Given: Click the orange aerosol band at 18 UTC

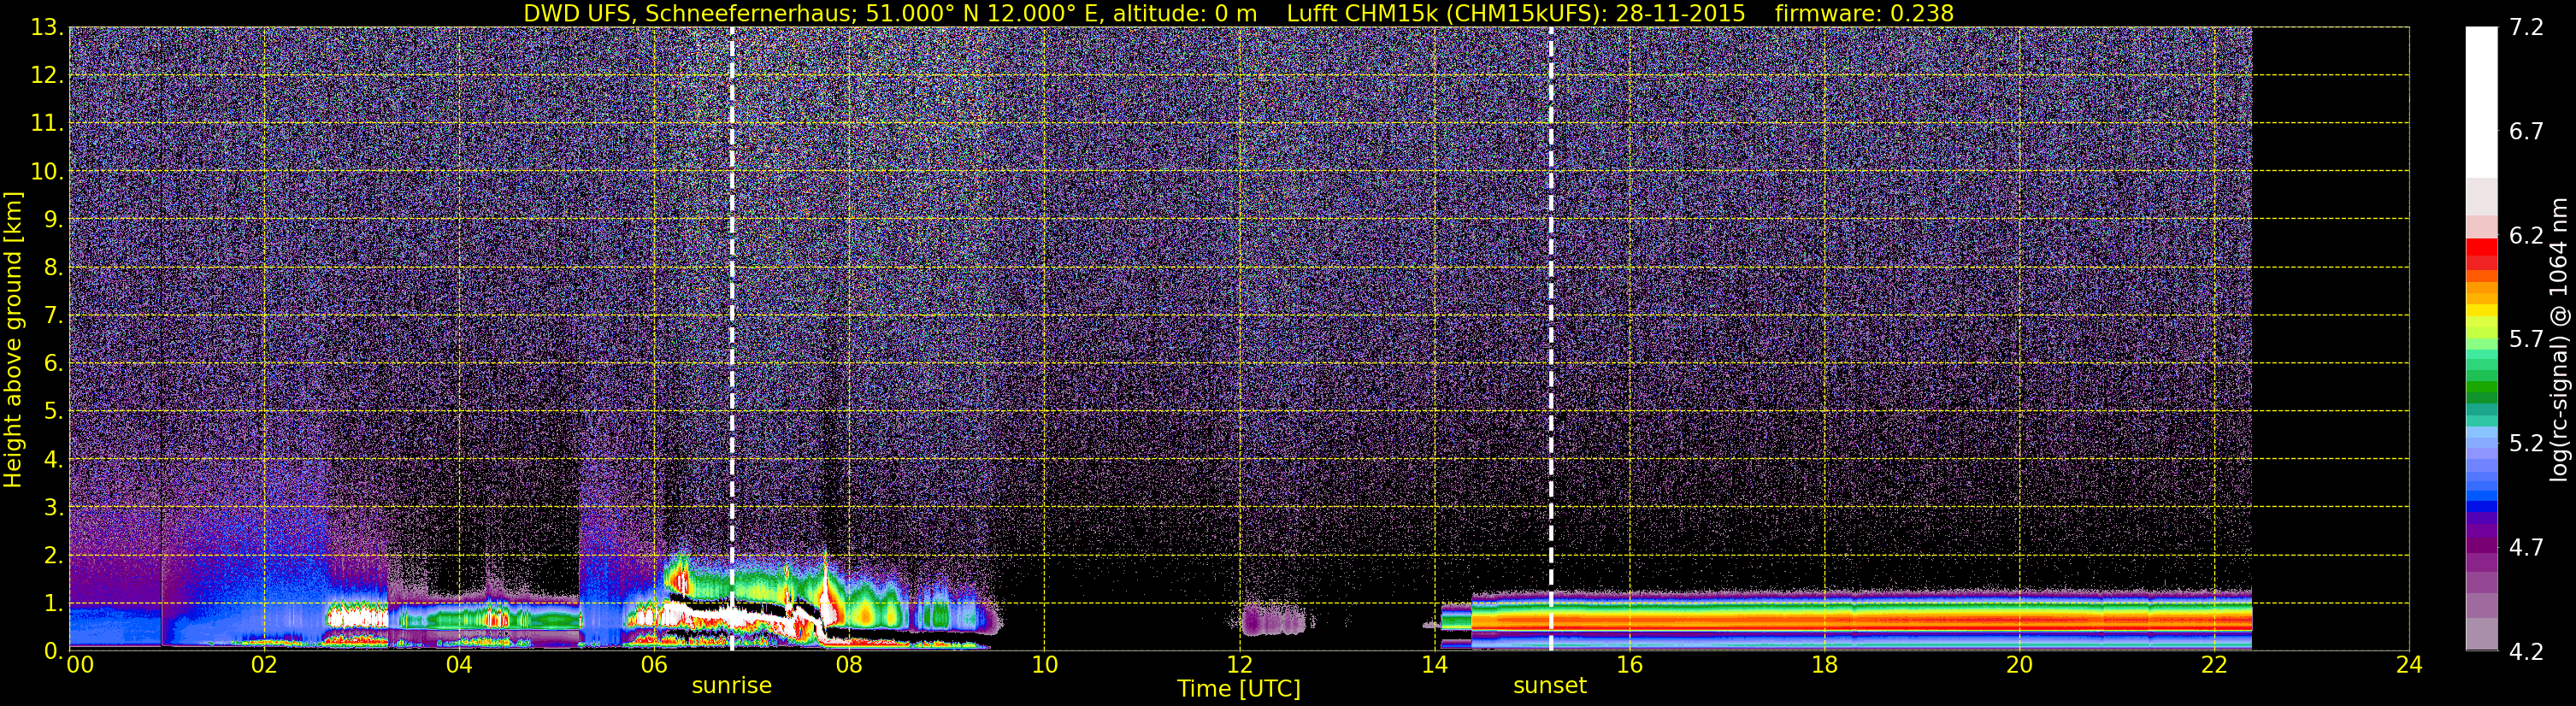Looking at the screenshot, I should [1824, 622].
